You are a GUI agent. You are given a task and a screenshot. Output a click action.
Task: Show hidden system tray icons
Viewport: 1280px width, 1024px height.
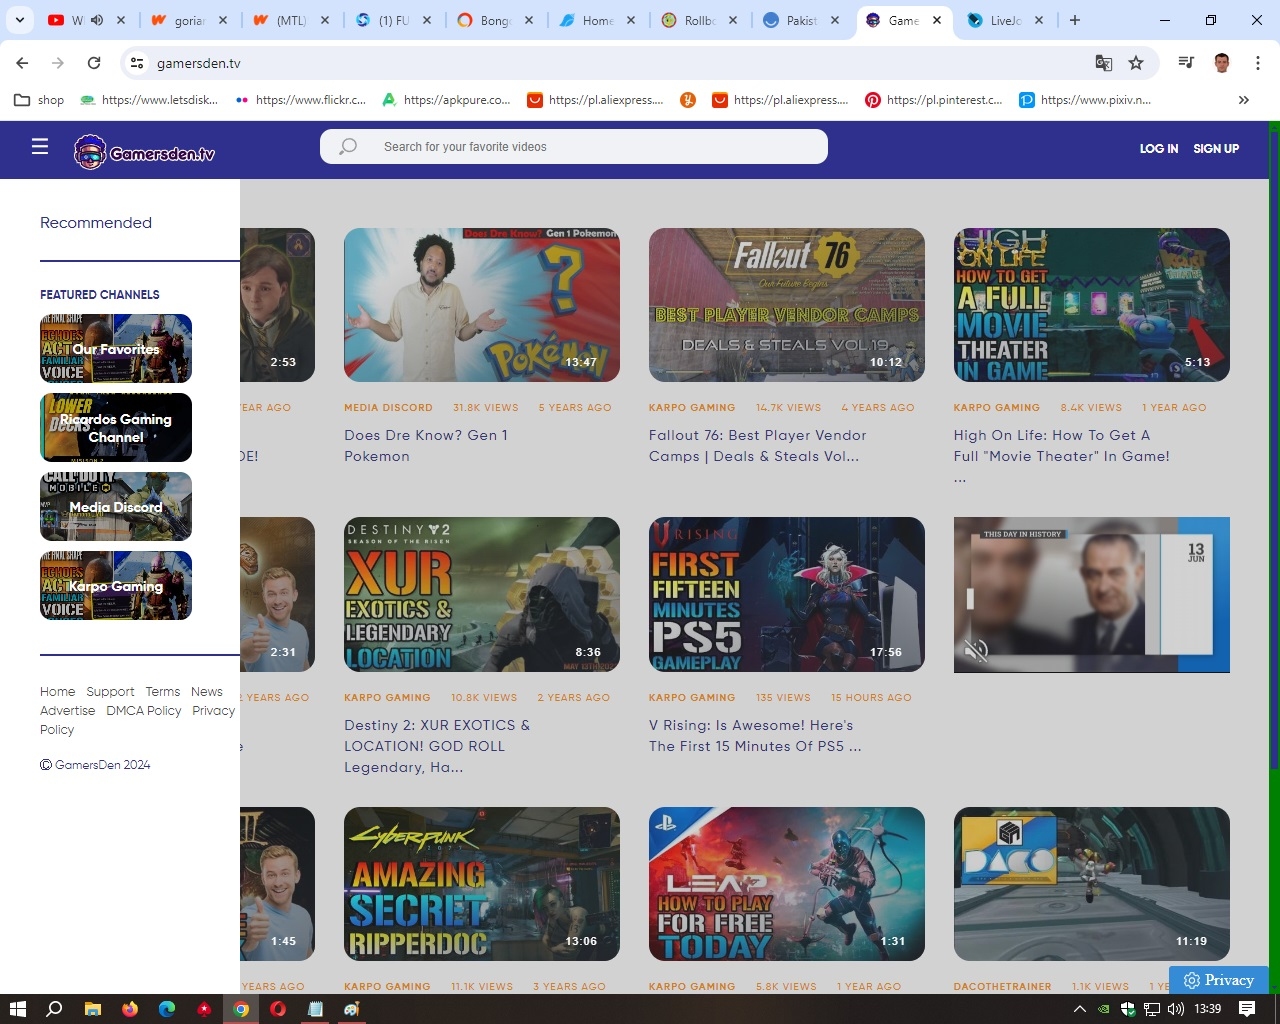[1079, 1009]
